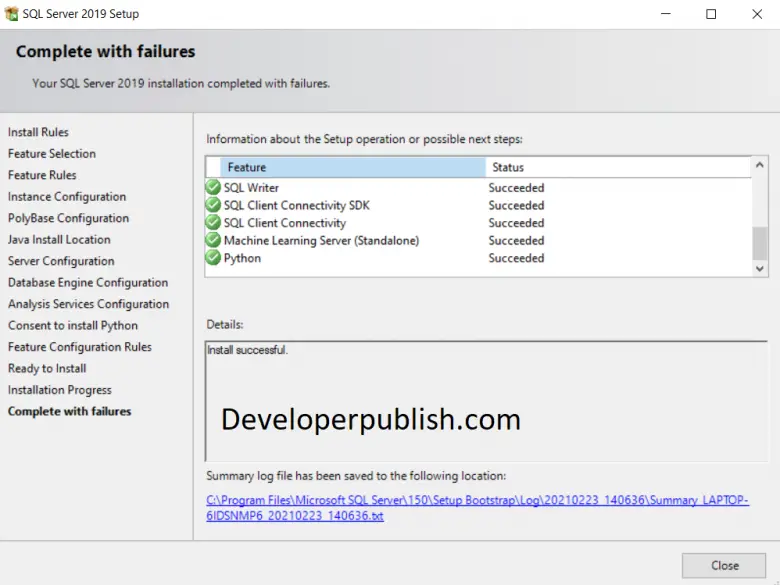Select the Python feature row text
This screenshot has width=780, height=585.
click(x=242, y=258)
